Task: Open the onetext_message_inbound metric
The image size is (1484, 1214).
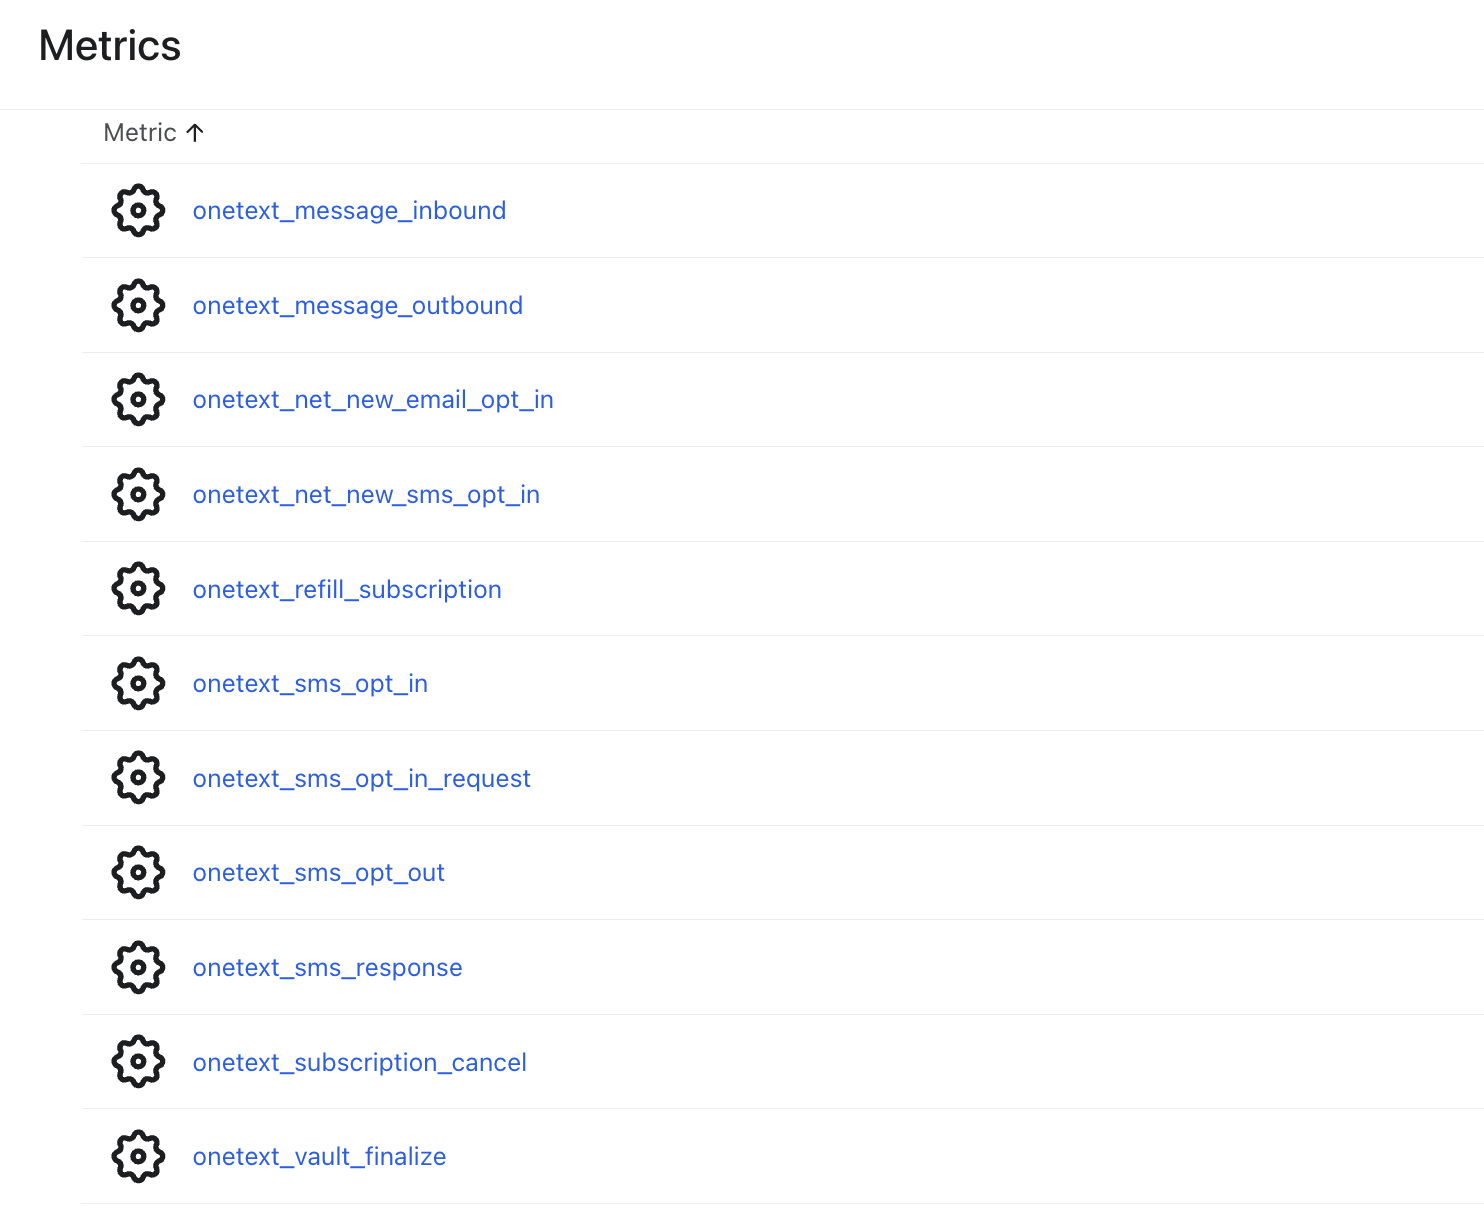Action: [x=349, y=210]
